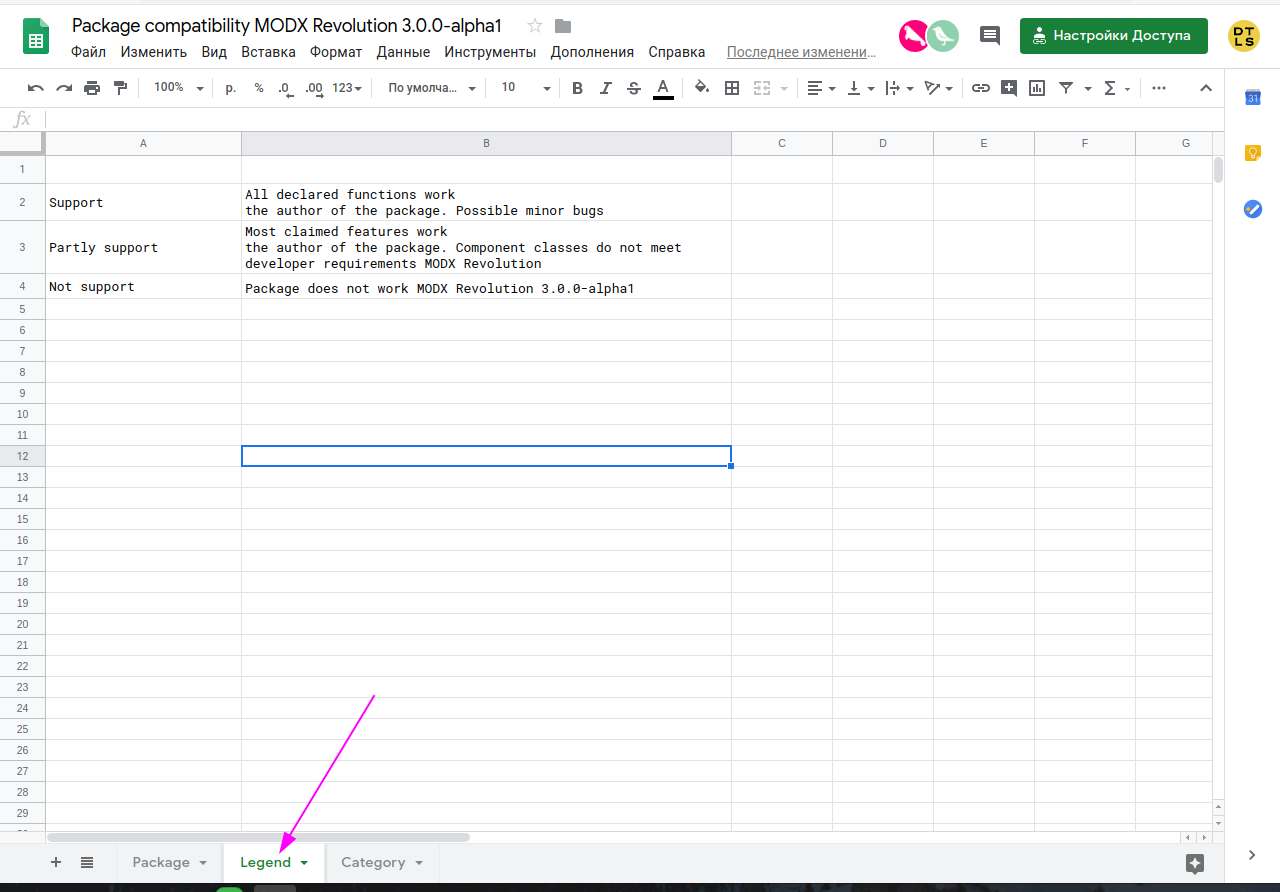Image resolution: width=1280 pixels, height=892 pixels.
Task: Click the Настройки Доступа button
Action: [x=1113, y=35]
